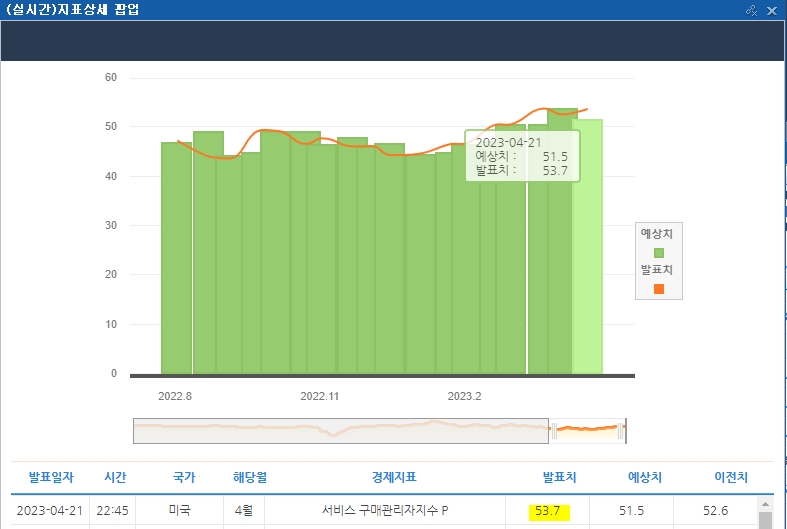Sort by 경제지표 column header
Image resolution: width=787 pixels, height=529 pixels.
click(x=394, y=477)
